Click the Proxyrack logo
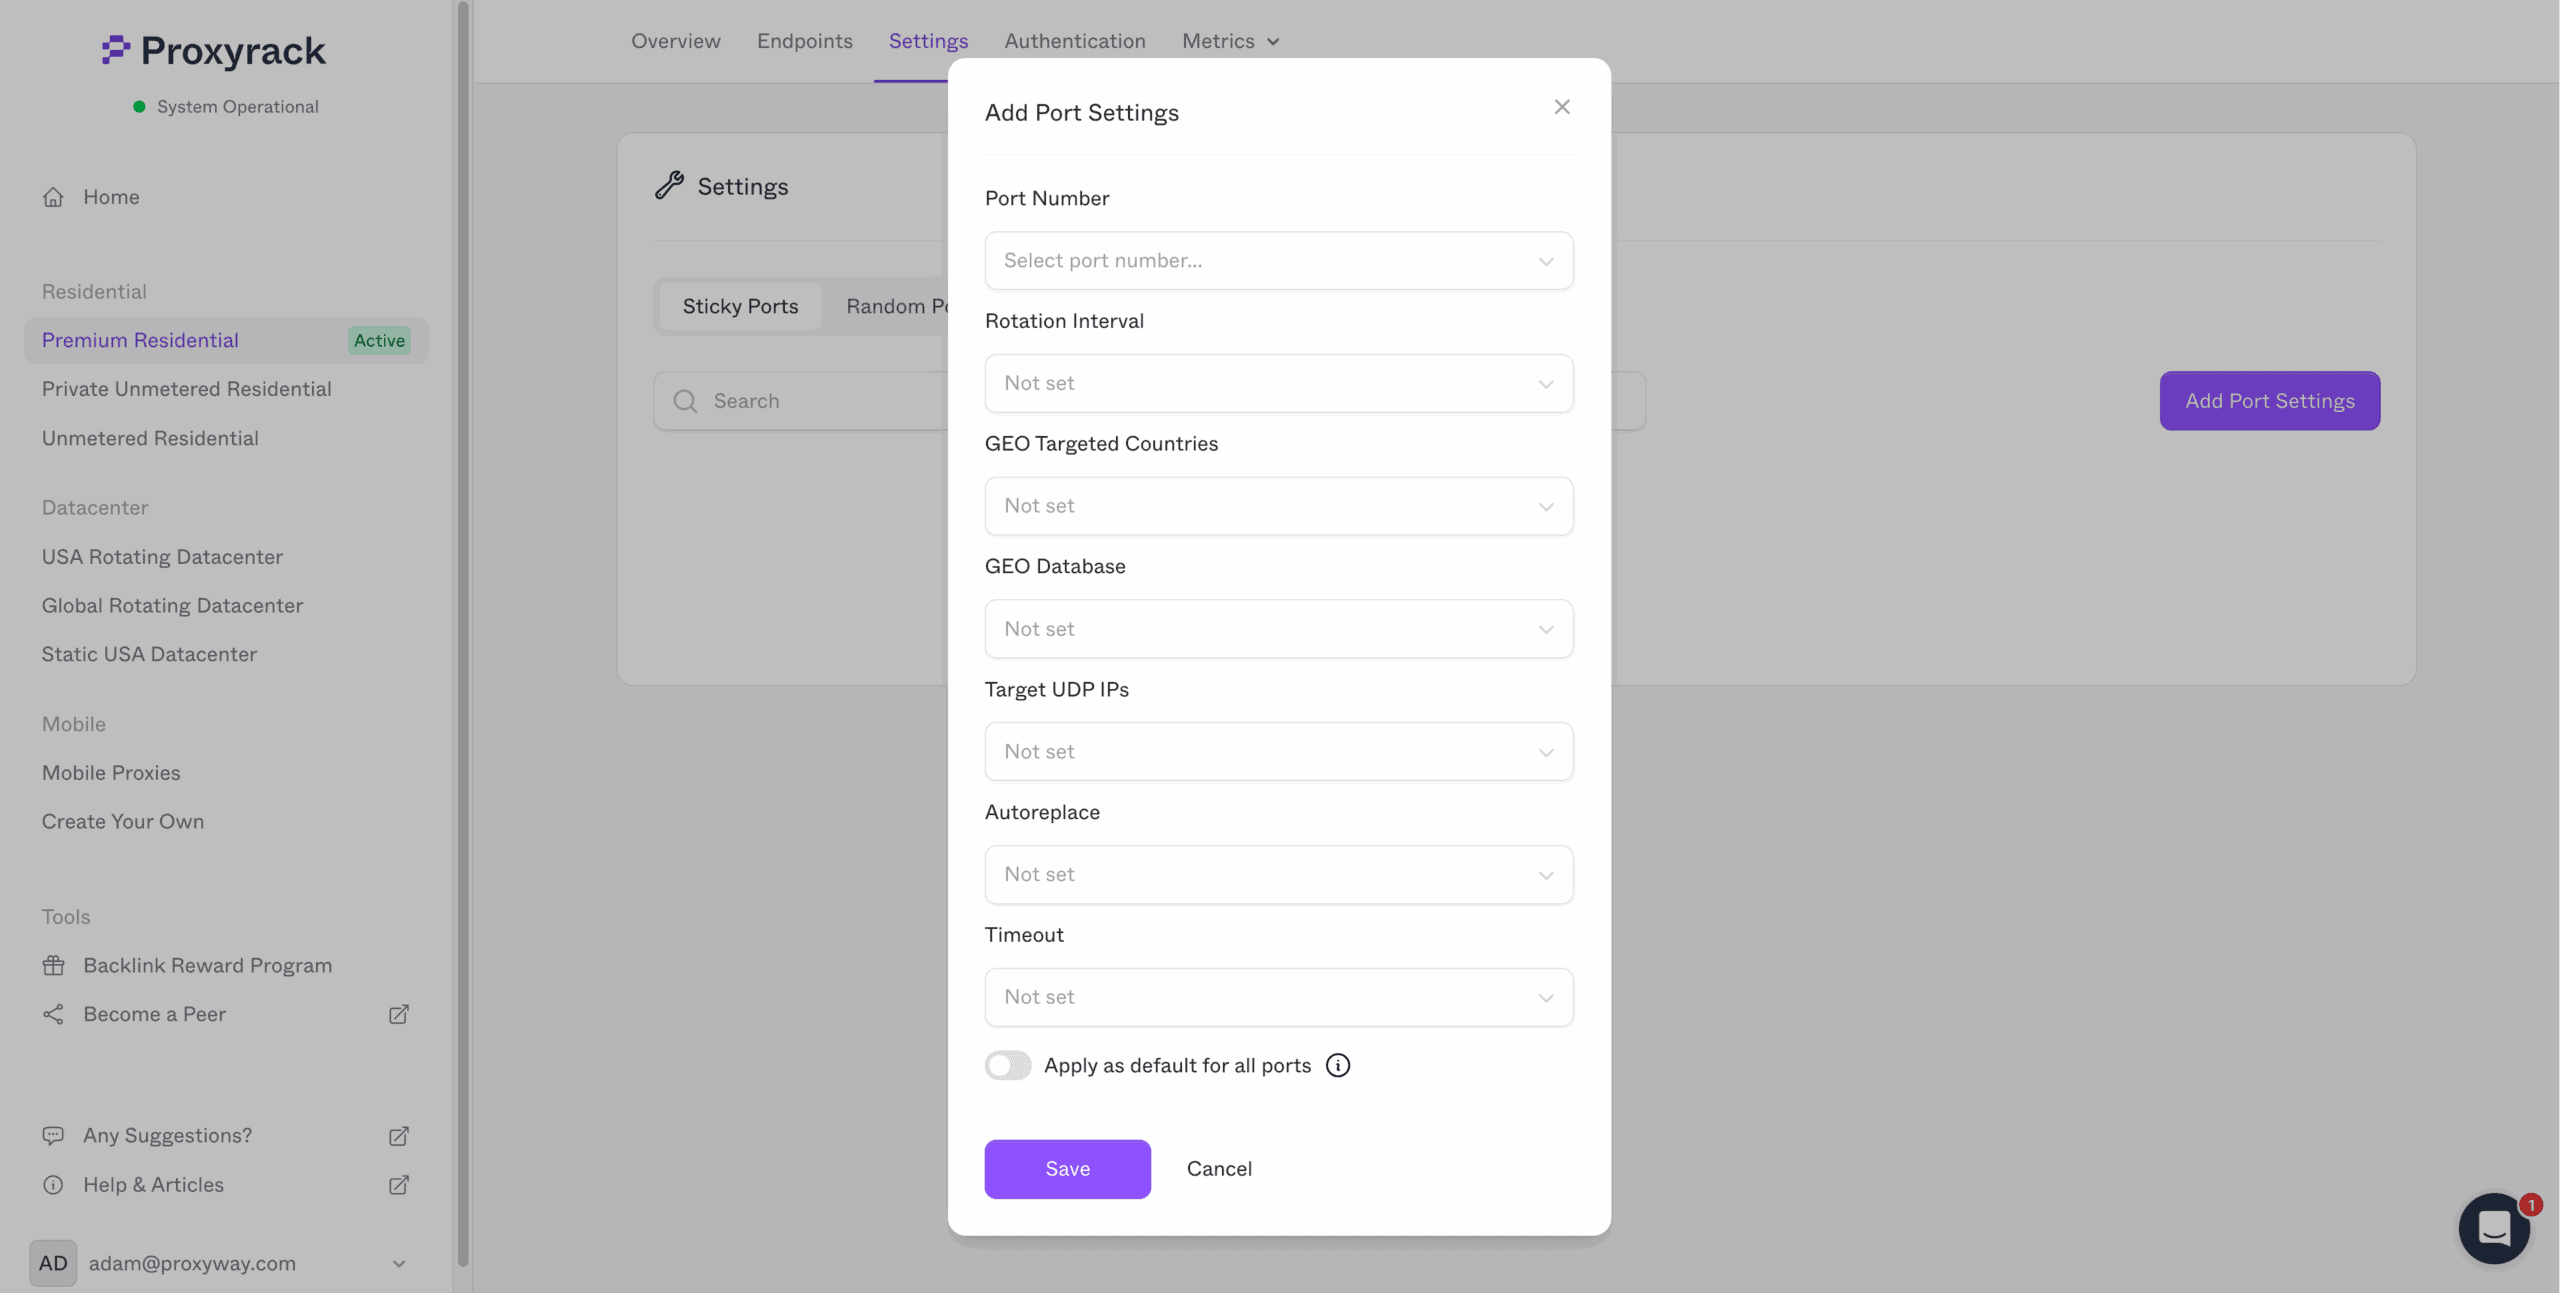2560x1293 pixels. (214, 50)
